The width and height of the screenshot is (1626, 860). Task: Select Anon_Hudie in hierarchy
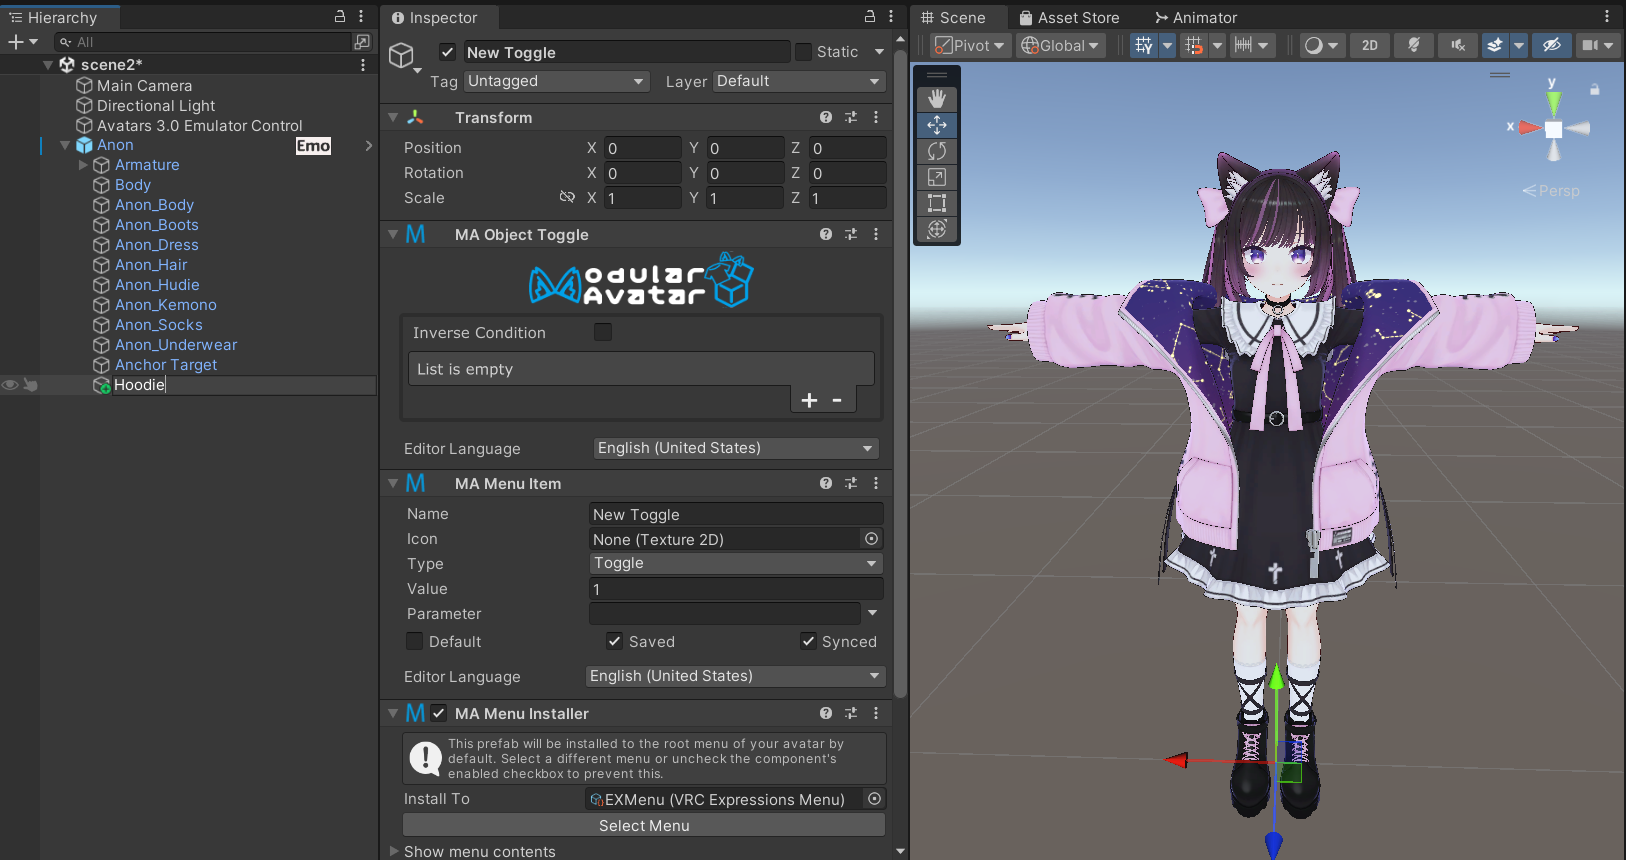tap(157, 285)
